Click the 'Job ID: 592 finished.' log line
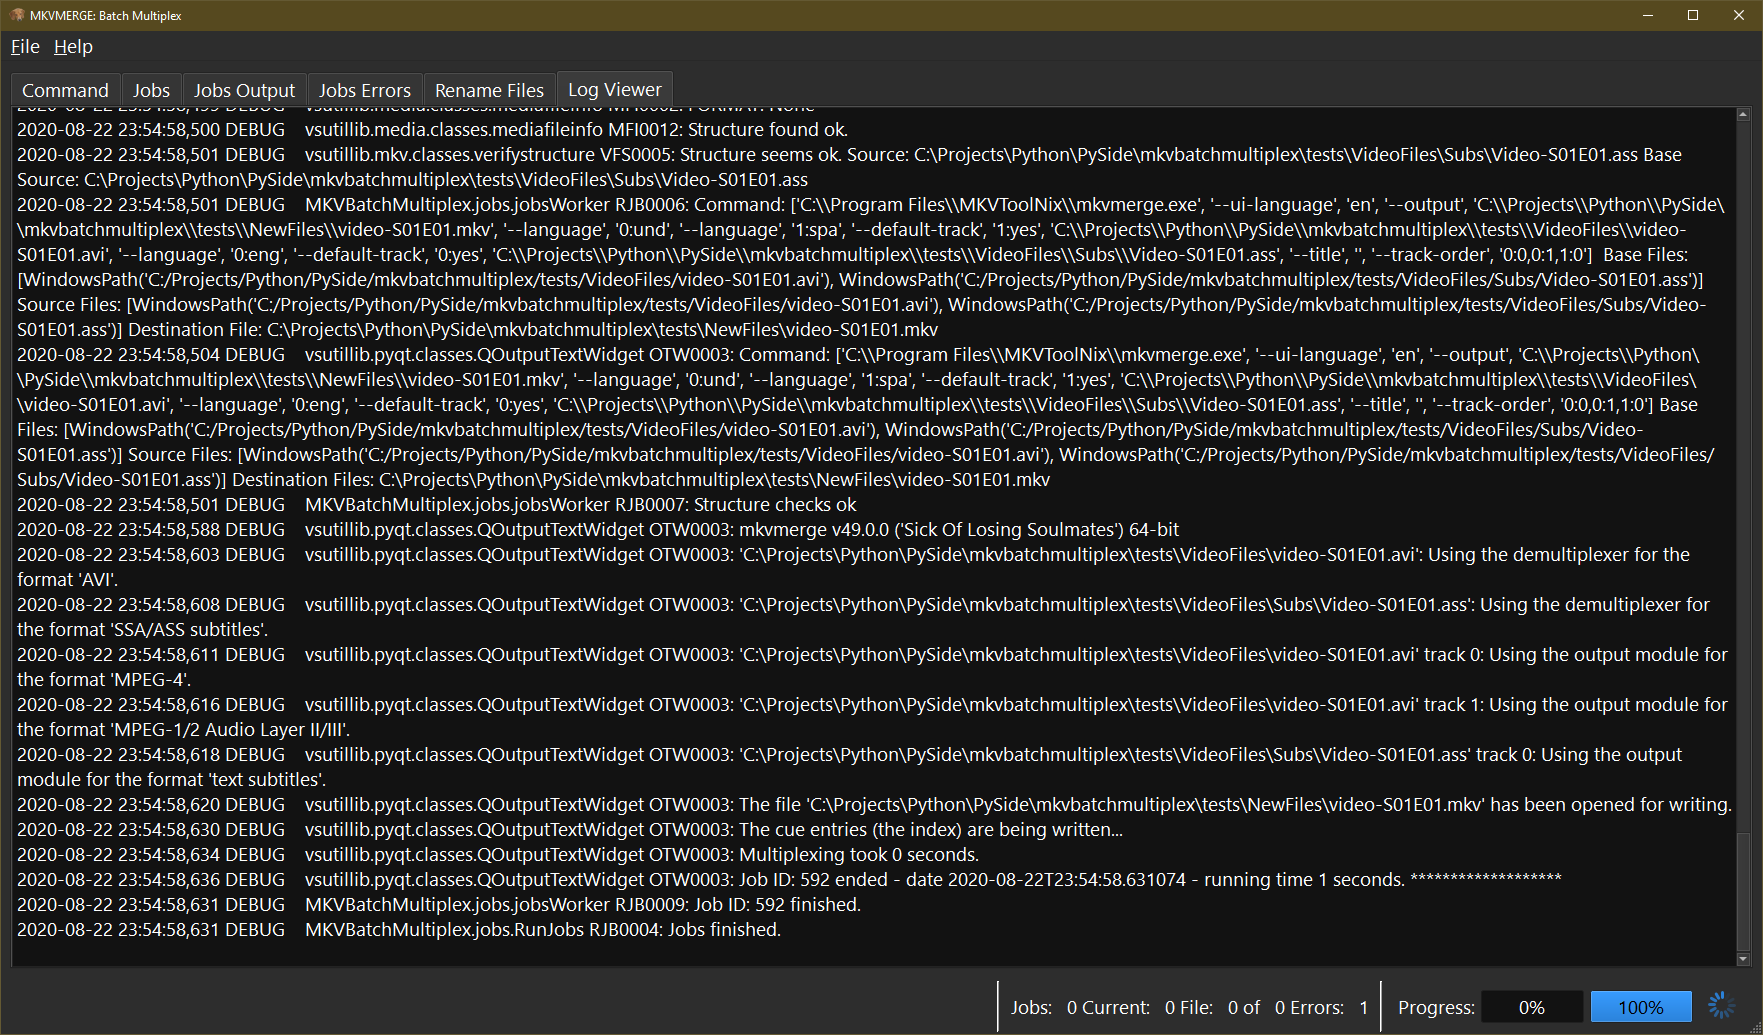The width and height of the screenshot is (1763, 1035). [x=439, y=905]
